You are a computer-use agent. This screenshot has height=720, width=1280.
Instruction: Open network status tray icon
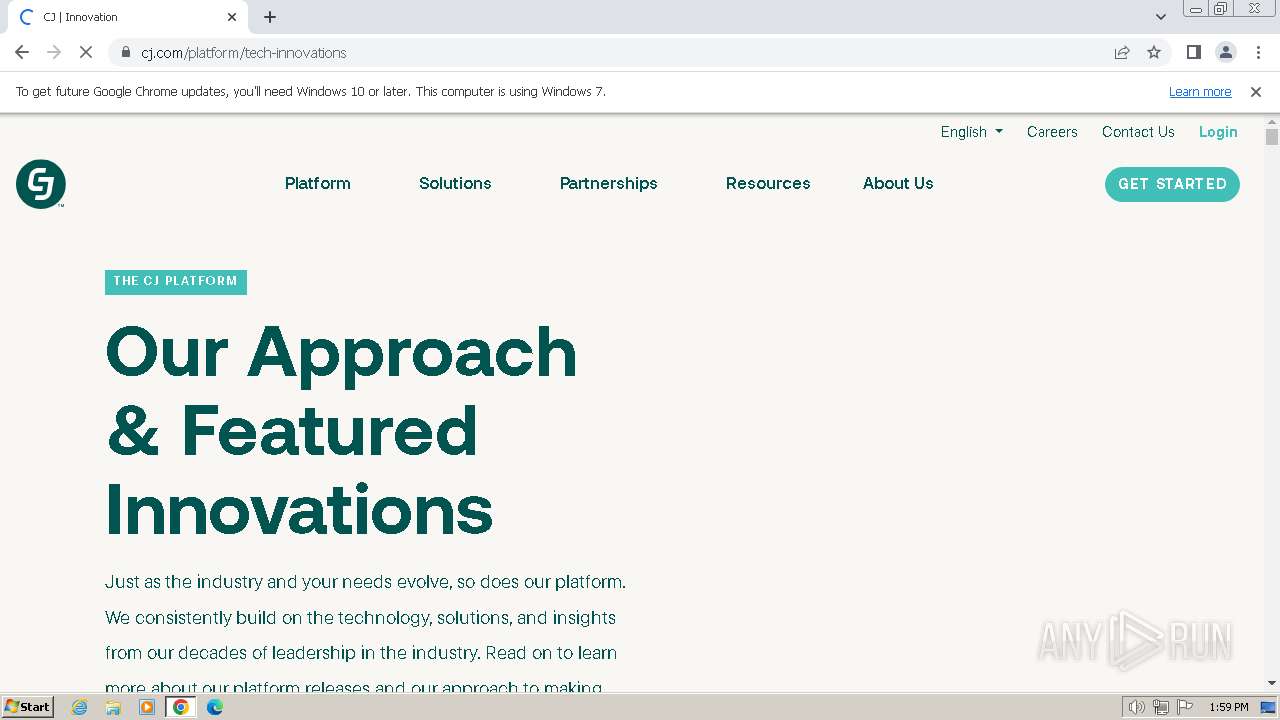[1161, 707]
